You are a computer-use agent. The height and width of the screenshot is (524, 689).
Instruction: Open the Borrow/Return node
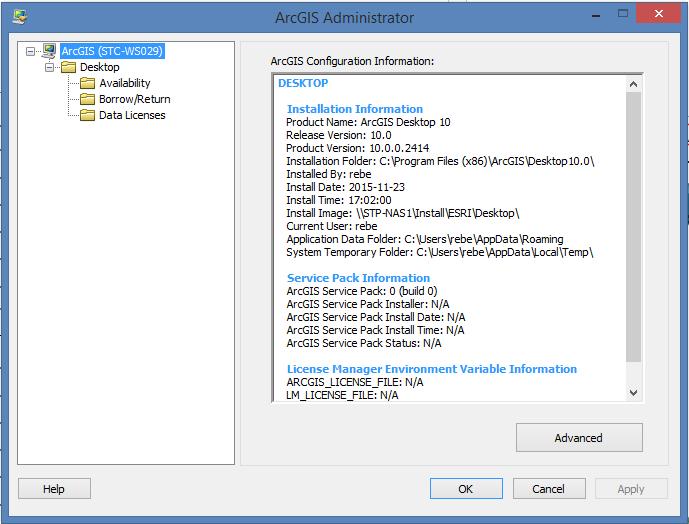(x=135, y=99)
